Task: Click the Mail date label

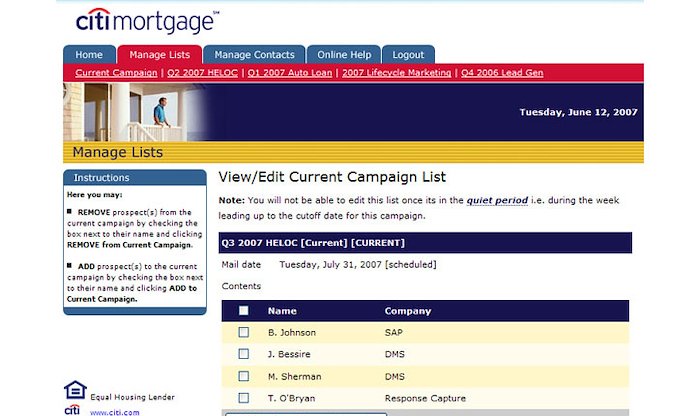Action: pos(241,265)
